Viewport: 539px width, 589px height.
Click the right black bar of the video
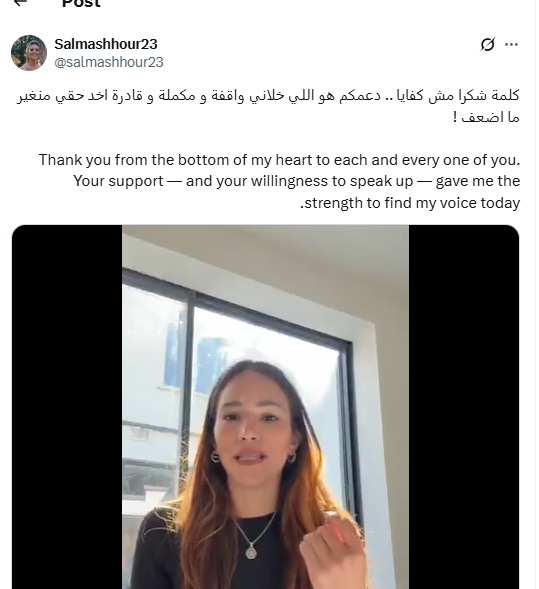pos(464,407)
